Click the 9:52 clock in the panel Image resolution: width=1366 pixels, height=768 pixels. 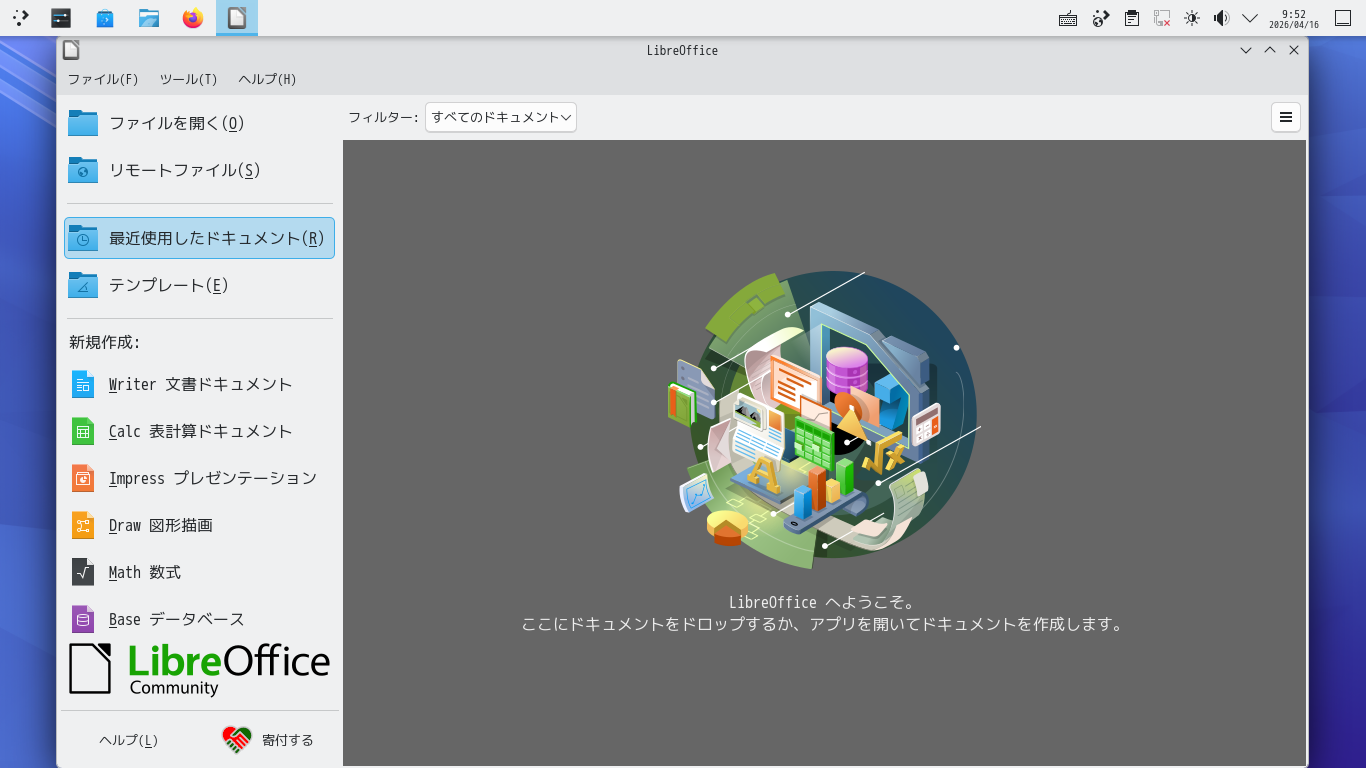[x=1294, y=18]
